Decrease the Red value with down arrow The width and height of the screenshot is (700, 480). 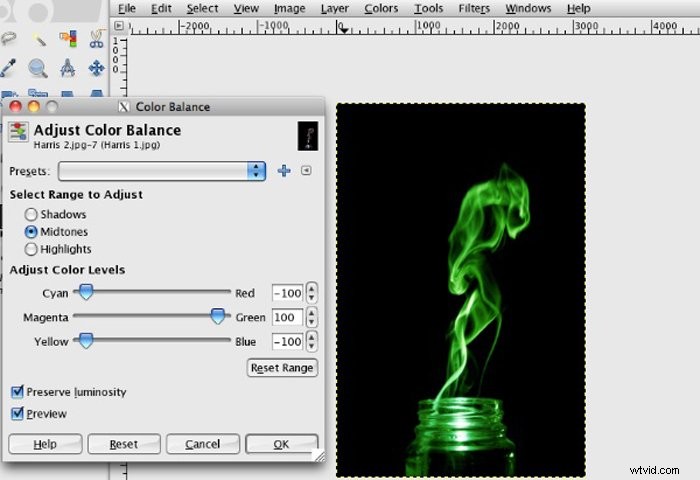[x=312, y=298]
